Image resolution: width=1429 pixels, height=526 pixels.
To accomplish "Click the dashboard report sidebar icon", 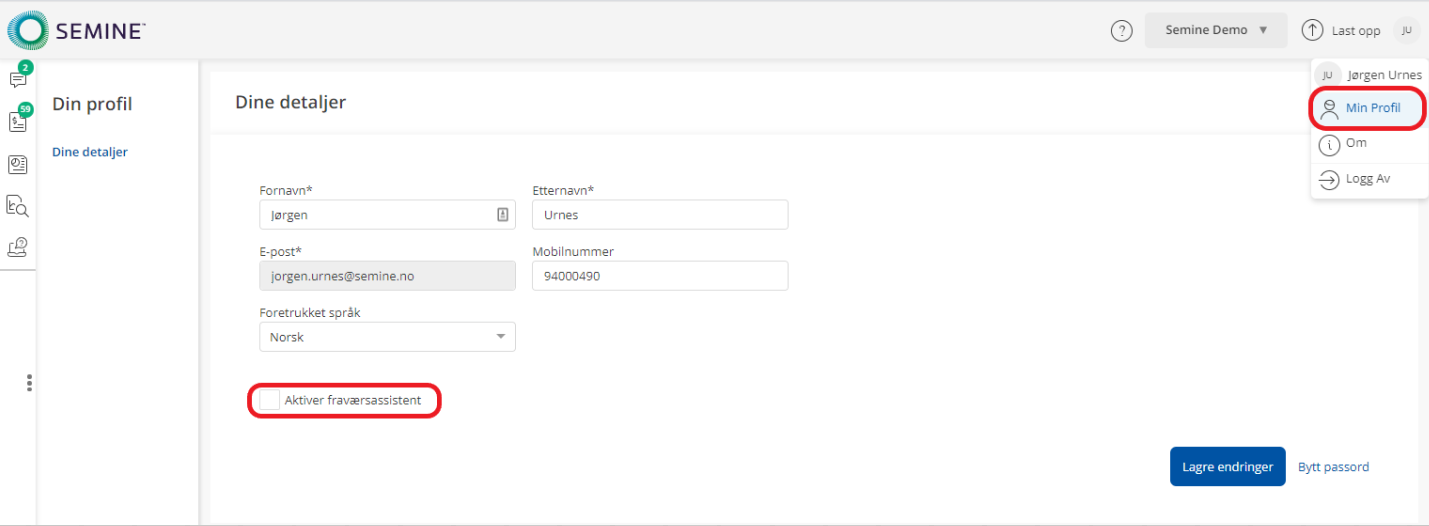I will click(x=17, y=164).
